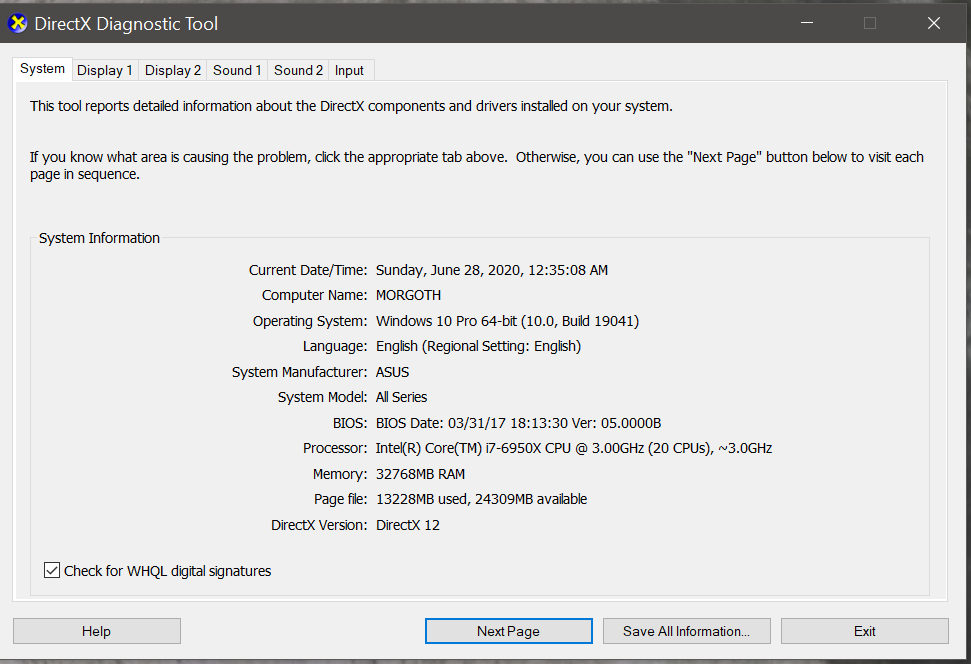The width and height of the screenshot is (971, 664).
Task: Open the Input tab
Action: click(x=349, y=71)
